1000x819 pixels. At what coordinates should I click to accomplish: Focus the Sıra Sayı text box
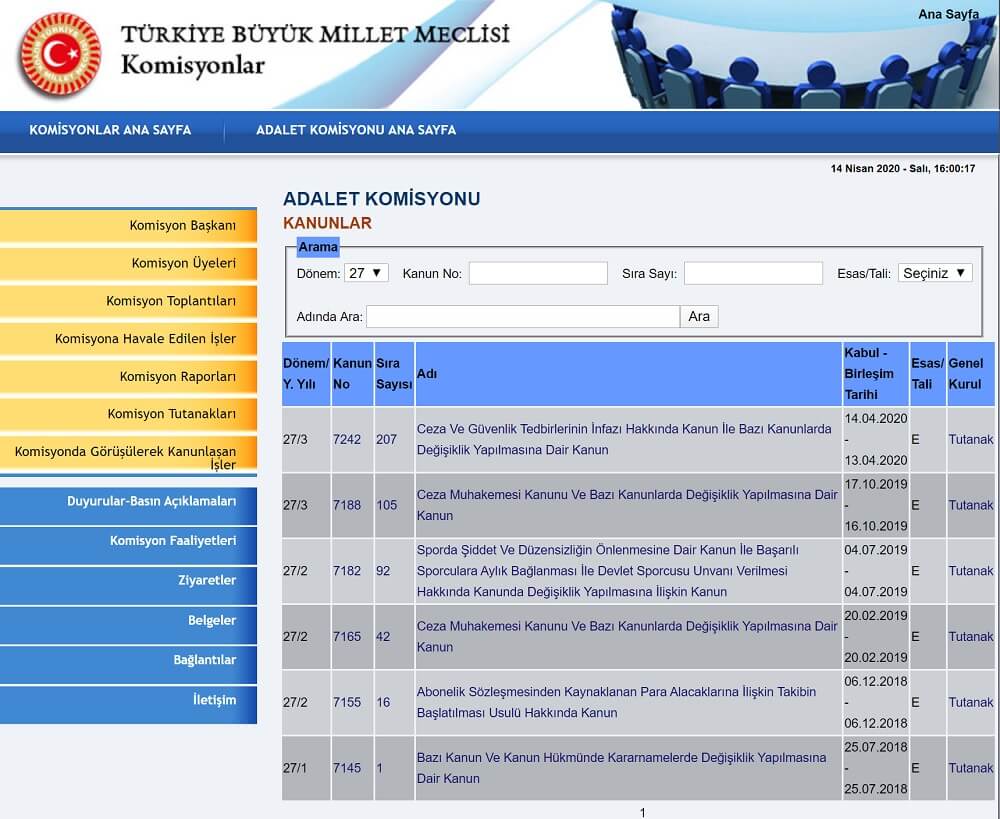click(753, 273)
